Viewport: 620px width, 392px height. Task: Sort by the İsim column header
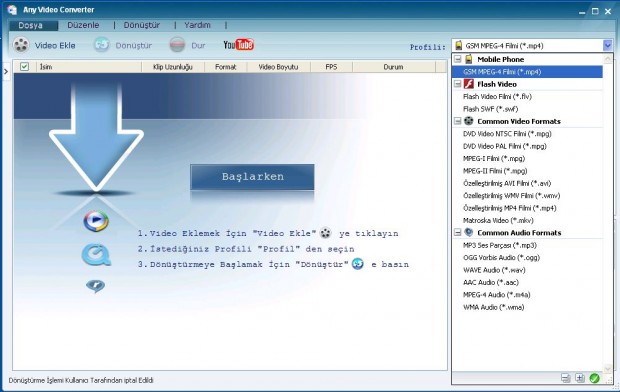[x=89, y=67]
